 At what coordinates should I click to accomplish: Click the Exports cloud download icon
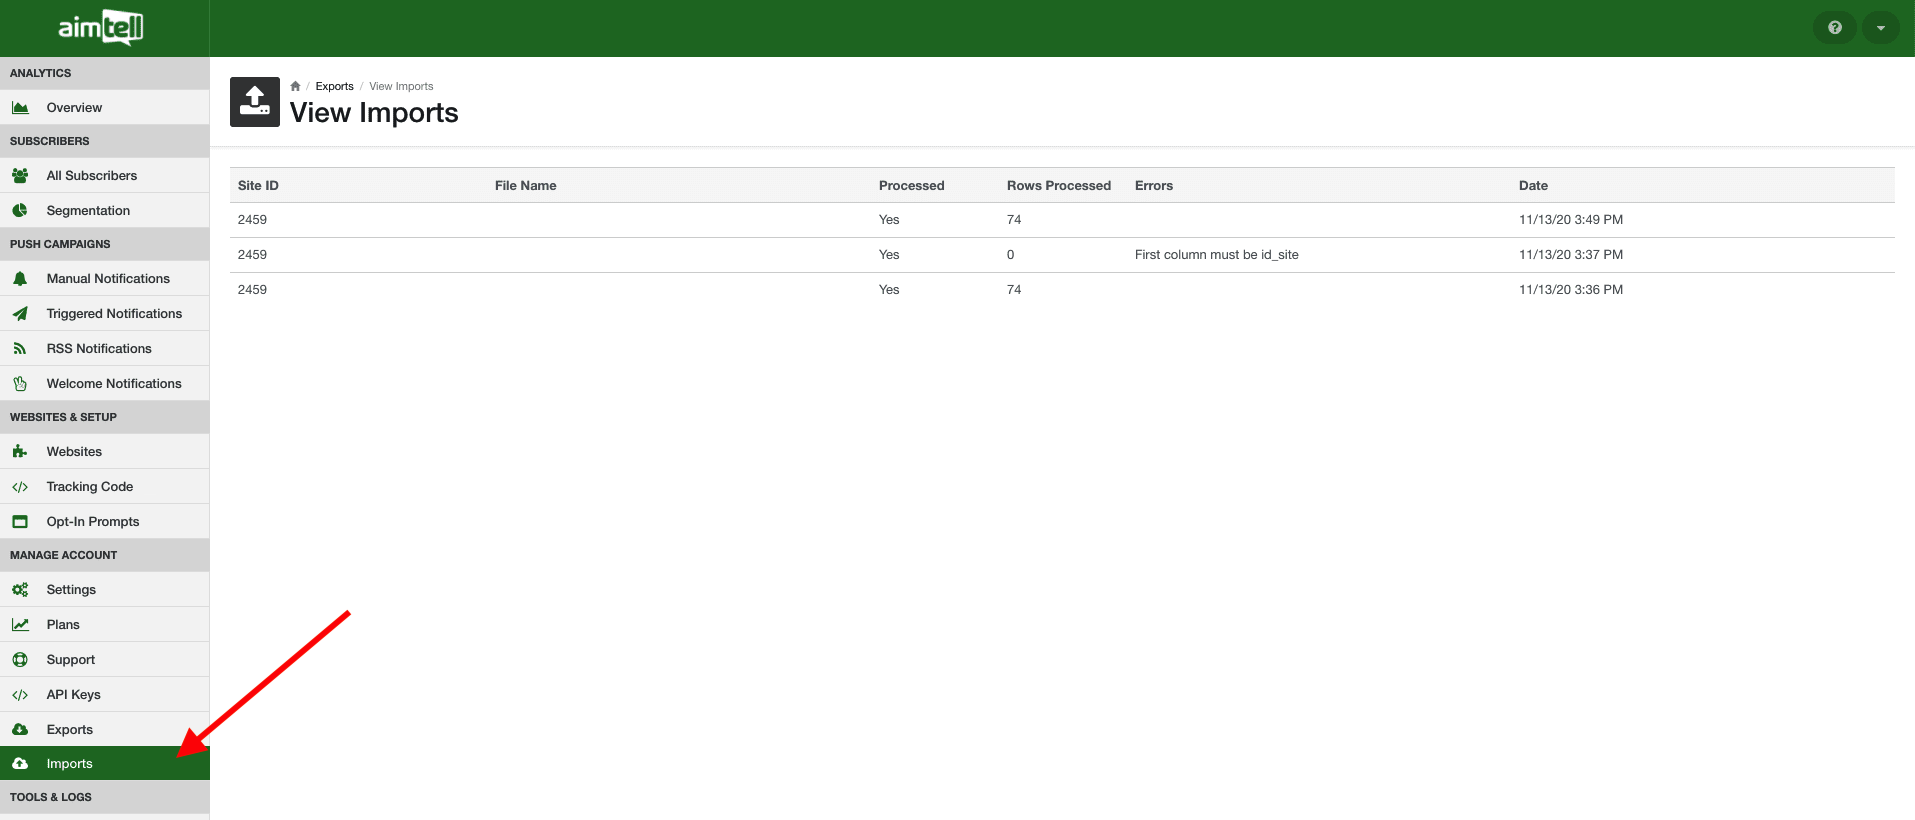tap(20, 730)
